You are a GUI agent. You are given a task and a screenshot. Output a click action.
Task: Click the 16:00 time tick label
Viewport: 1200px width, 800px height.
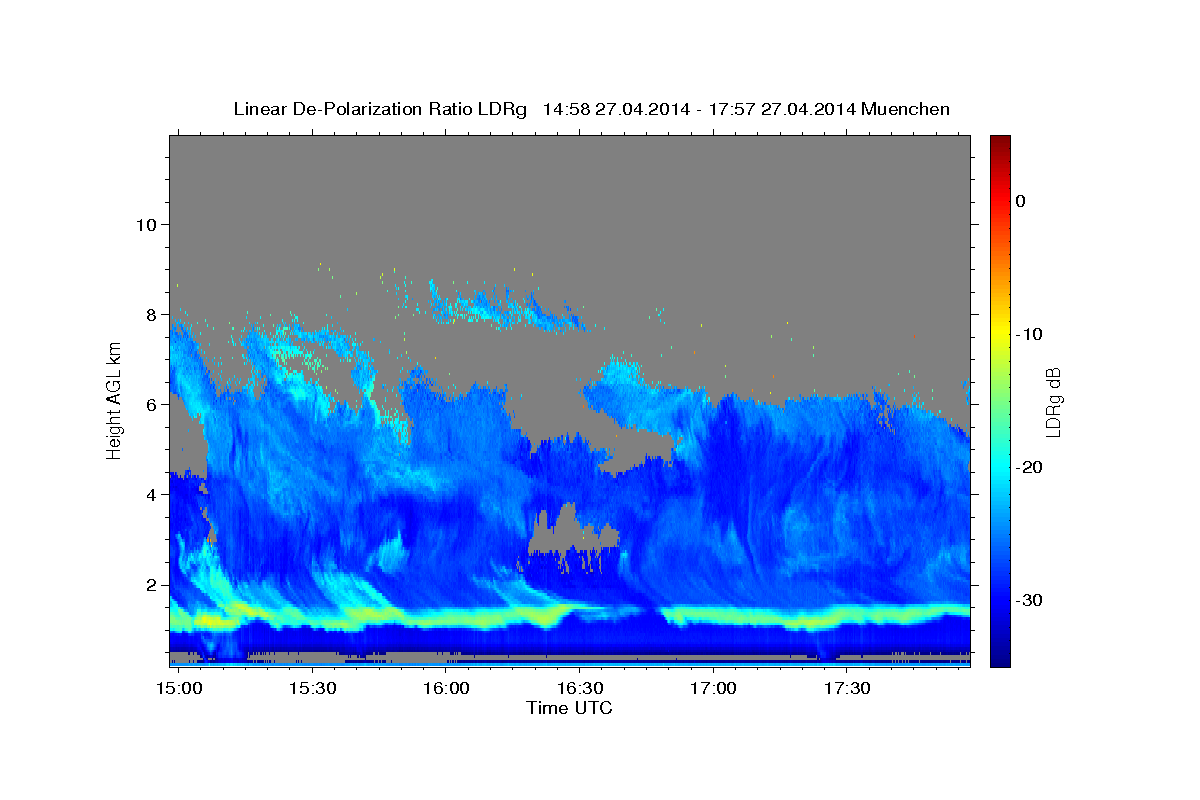point(446,689)
